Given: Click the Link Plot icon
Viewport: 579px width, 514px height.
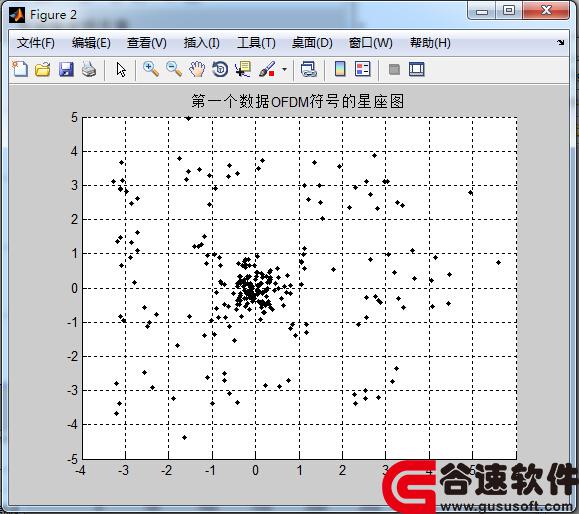Looking at the screenshot, I should pyautogui.click(x=309, y=69).
